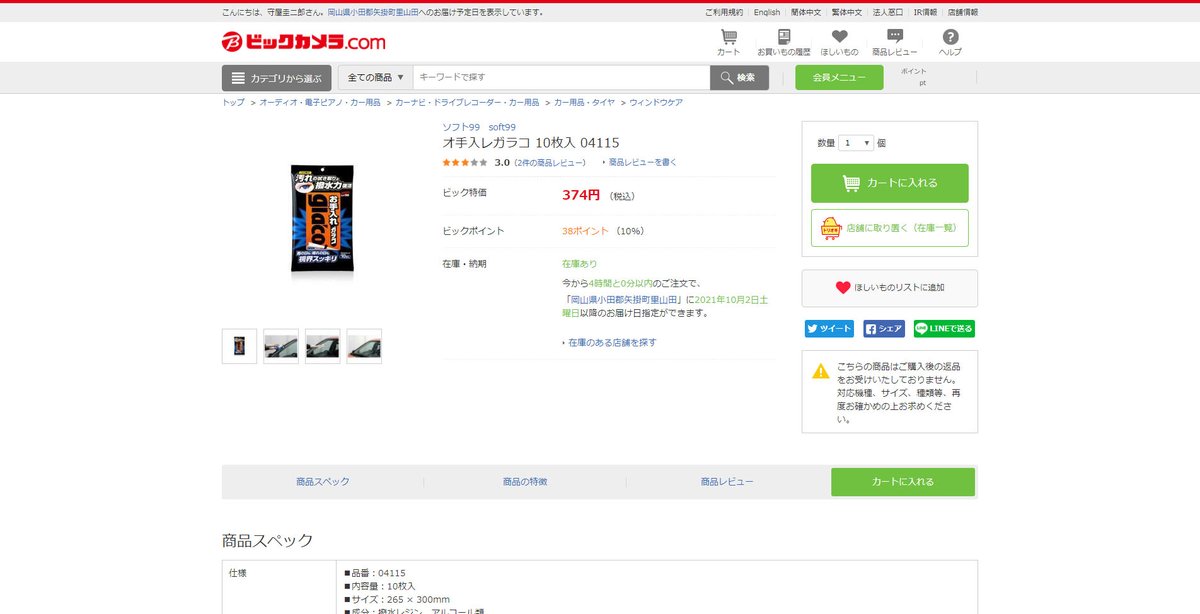Open the cart icon in header
This screenshot has height=614, width=1200.
tap(729, 42)
